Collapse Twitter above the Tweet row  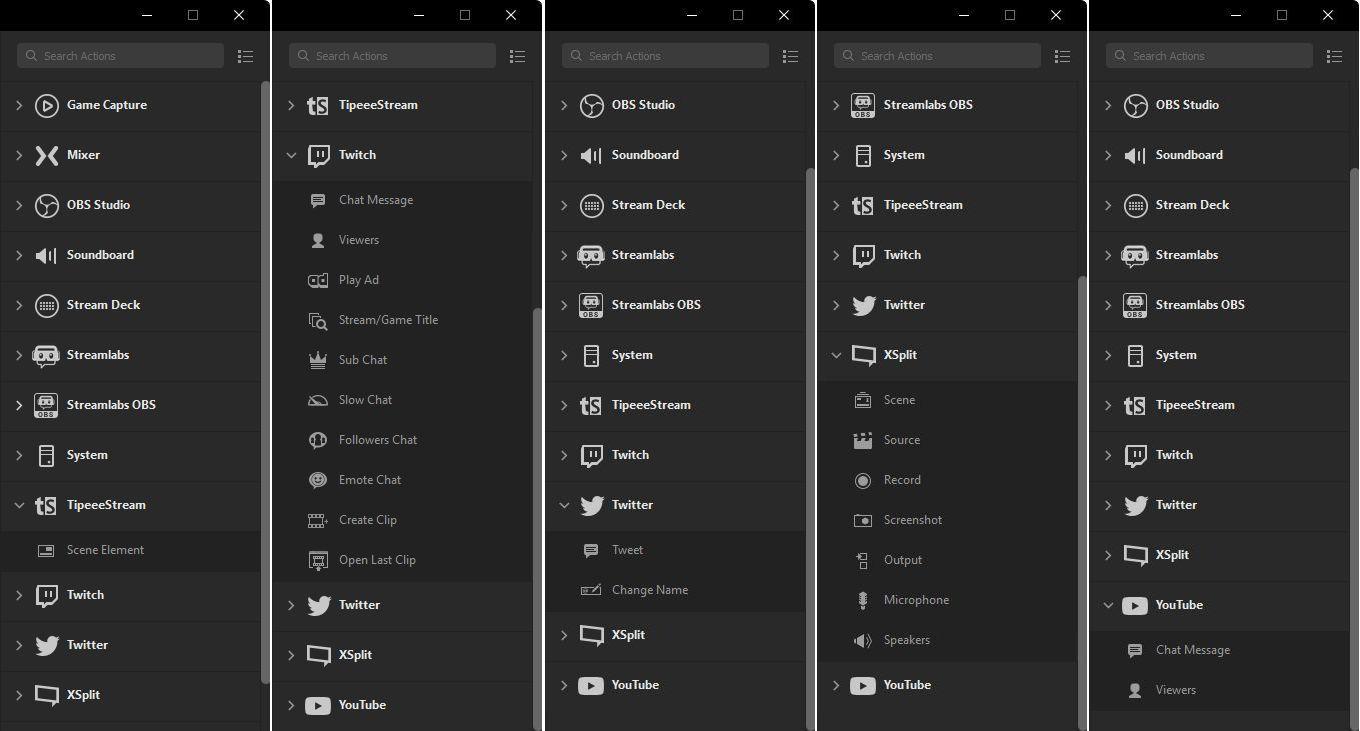(x=564, y=505)
